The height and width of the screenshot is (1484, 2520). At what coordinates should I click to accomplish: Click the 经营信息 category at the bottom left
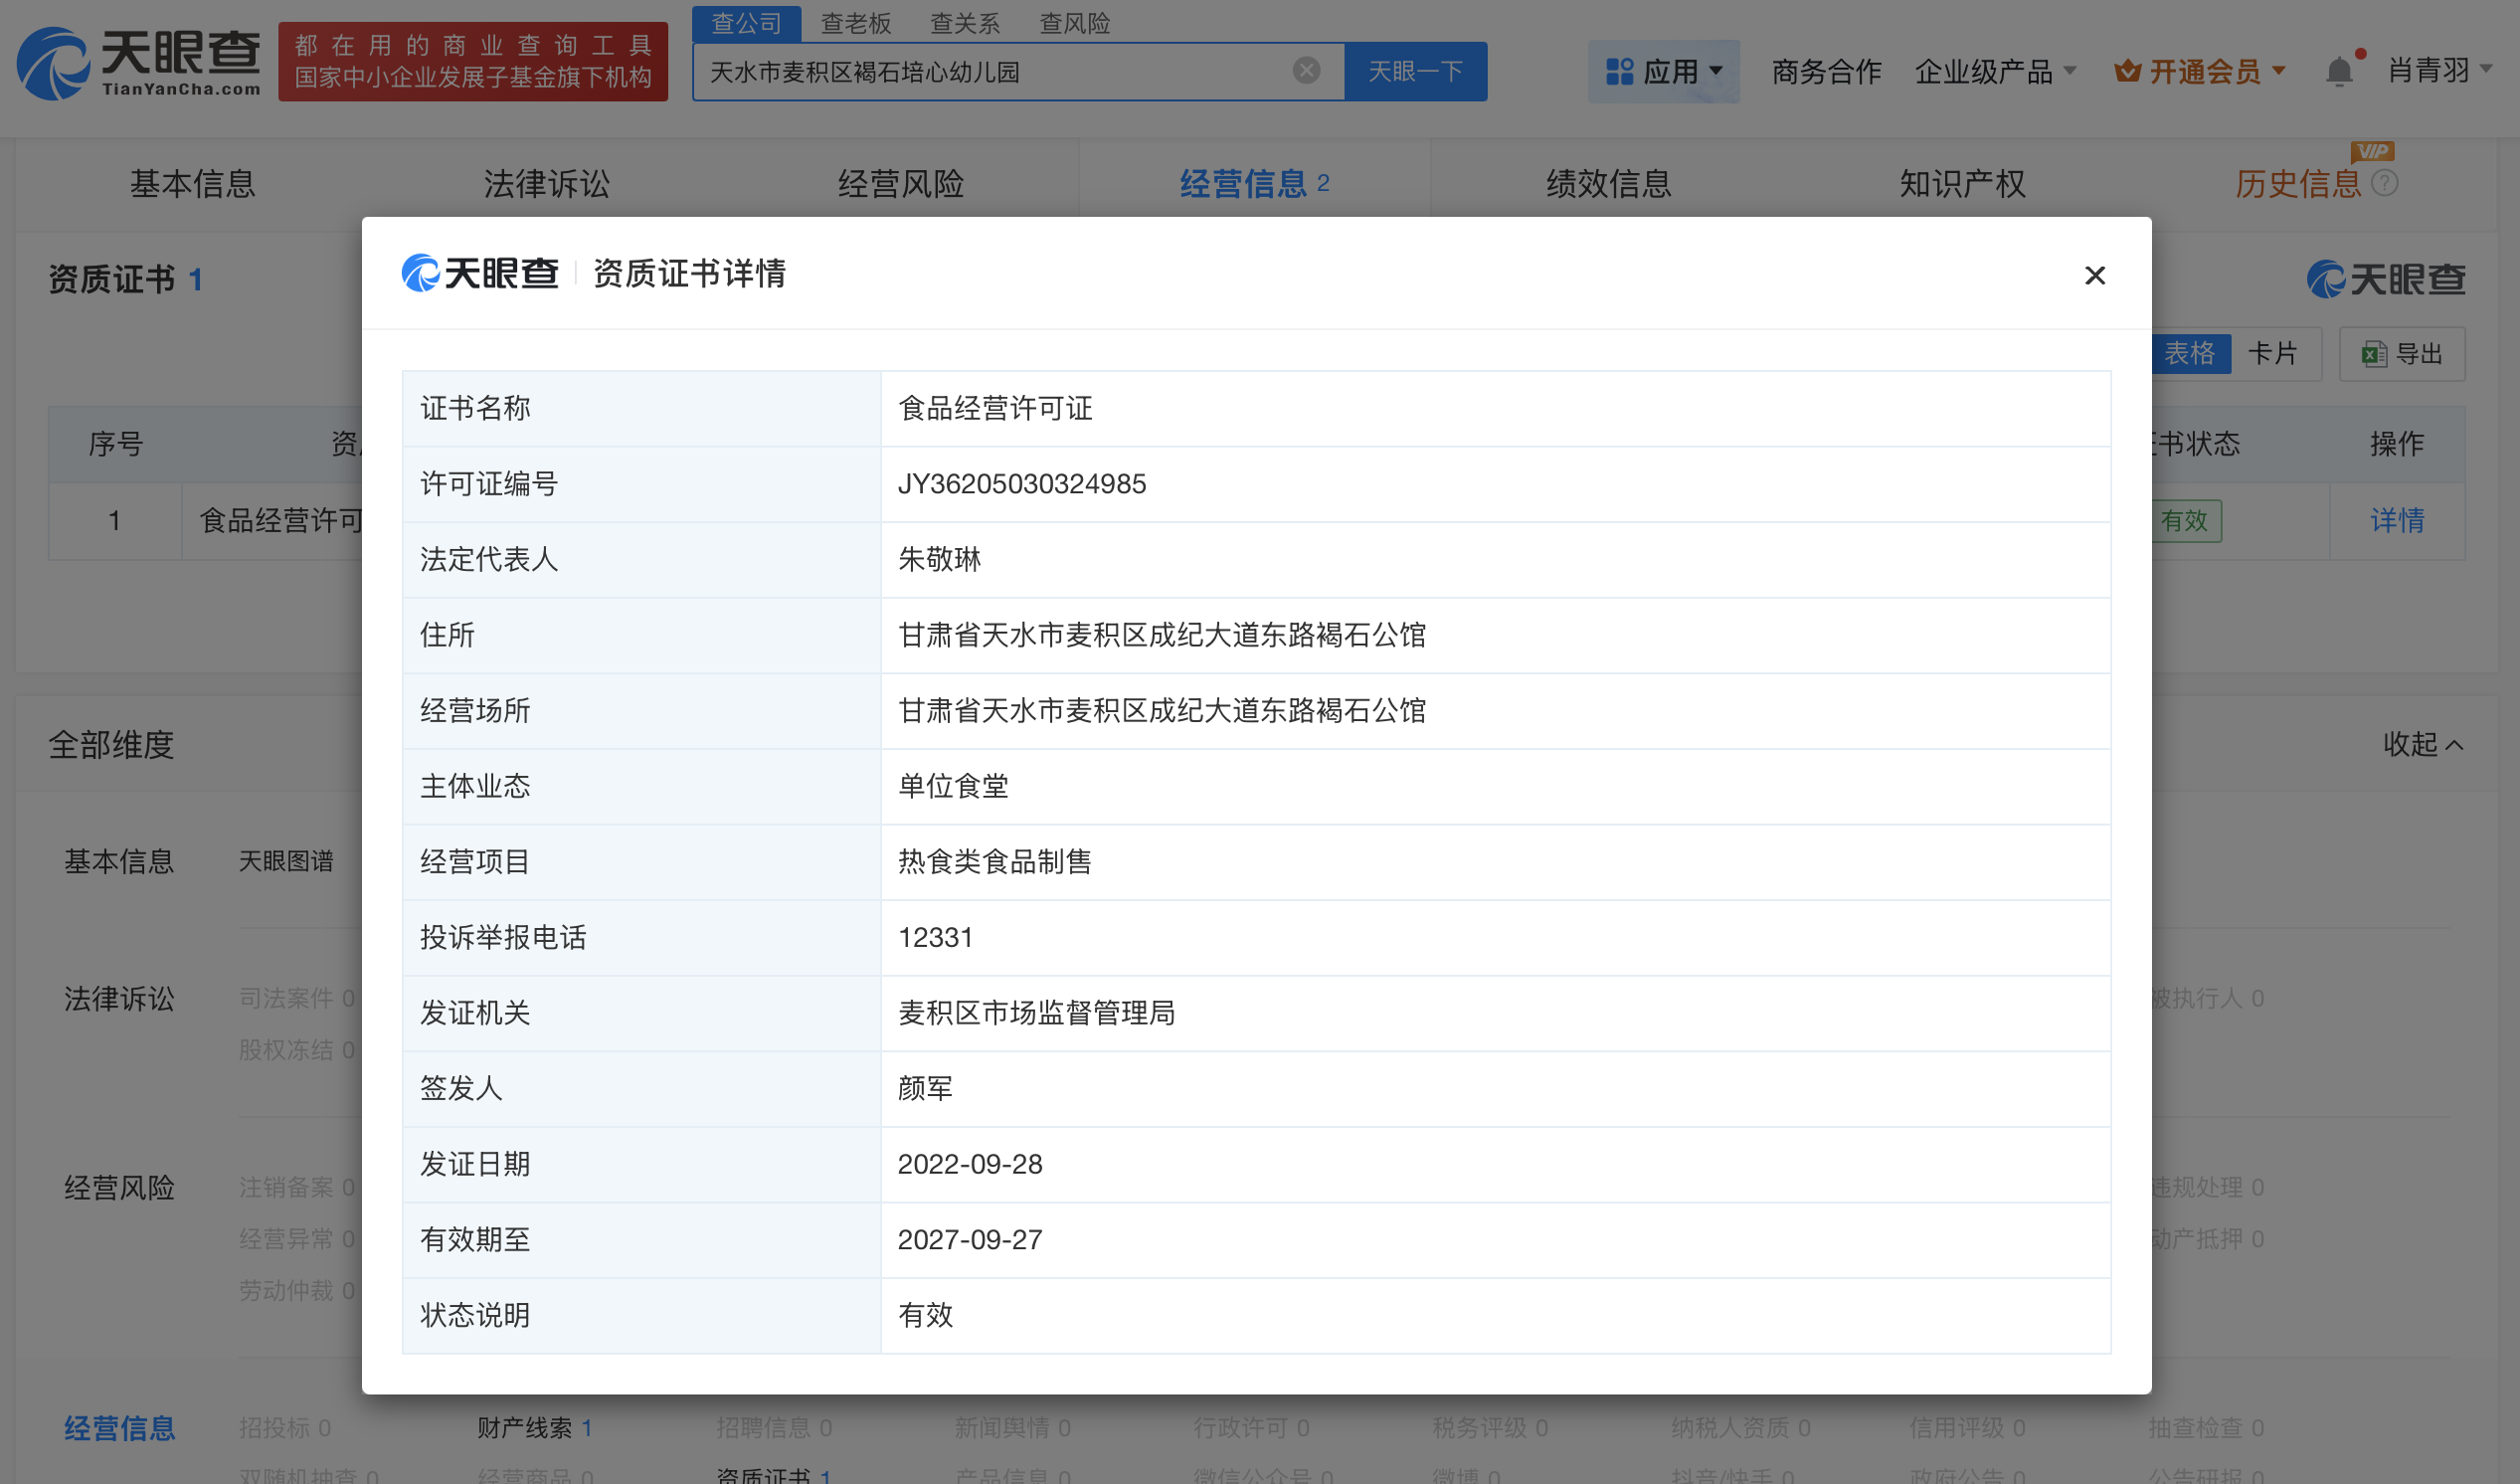coord(119,1428)
